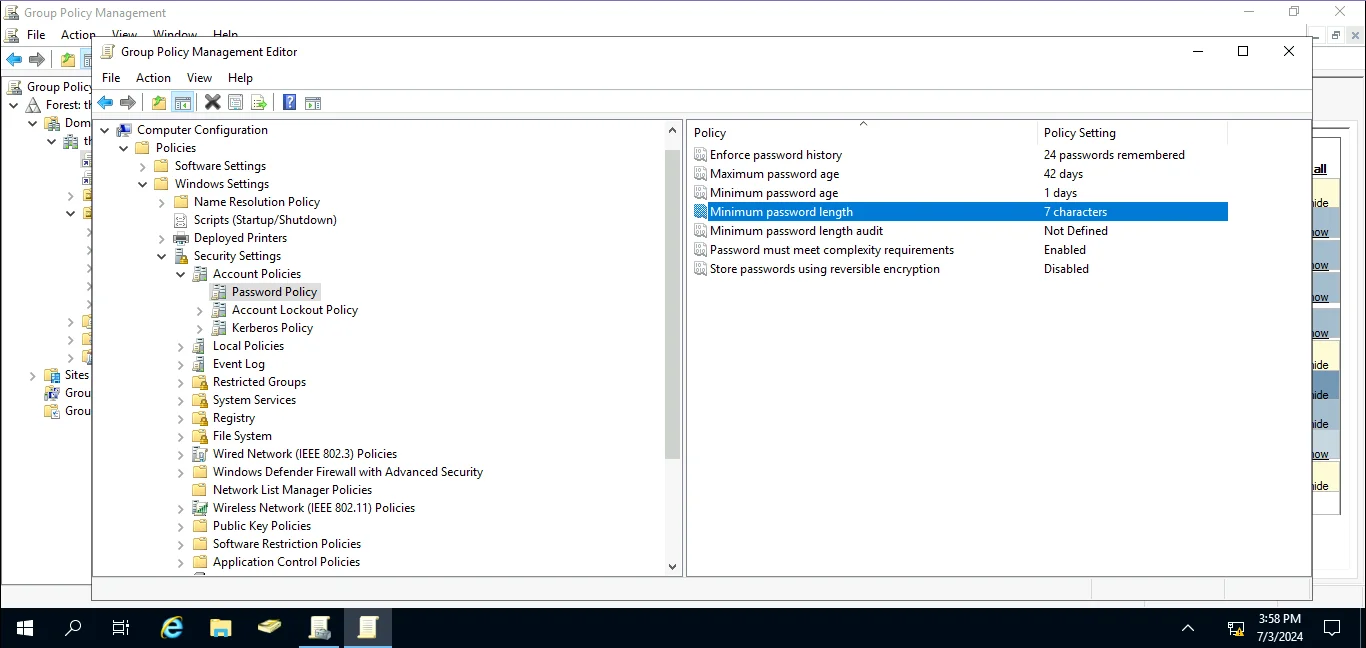Open the Action menu in the editor
The image size is (1366, 648).
(153, 78)
